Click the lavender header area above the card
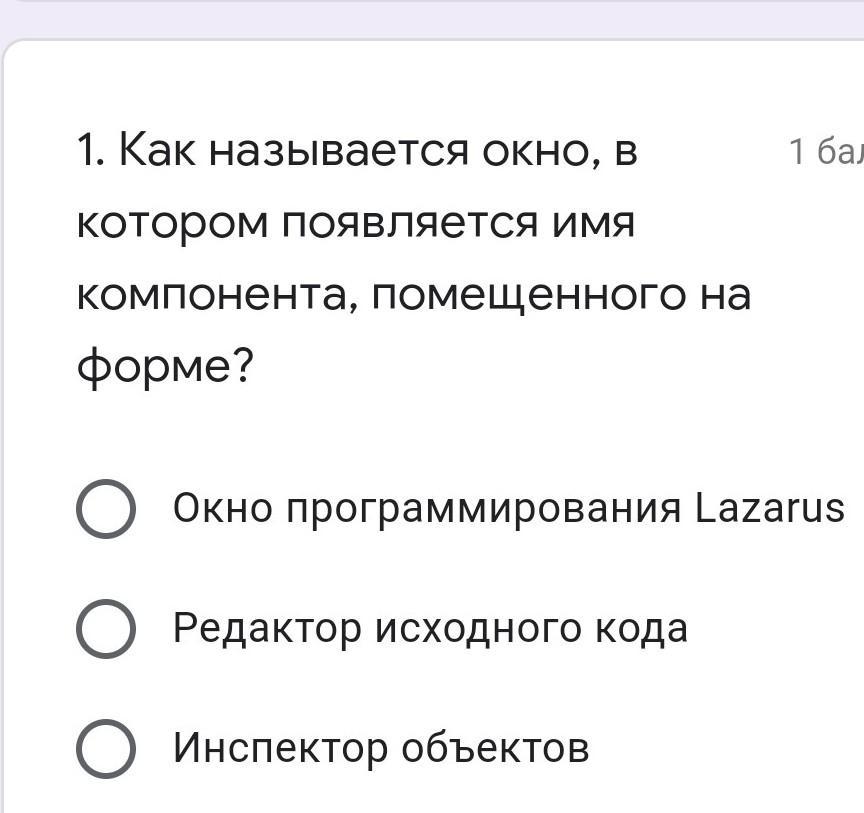The width and height of the screenshot is (864, 813). (x=432, y=19)
